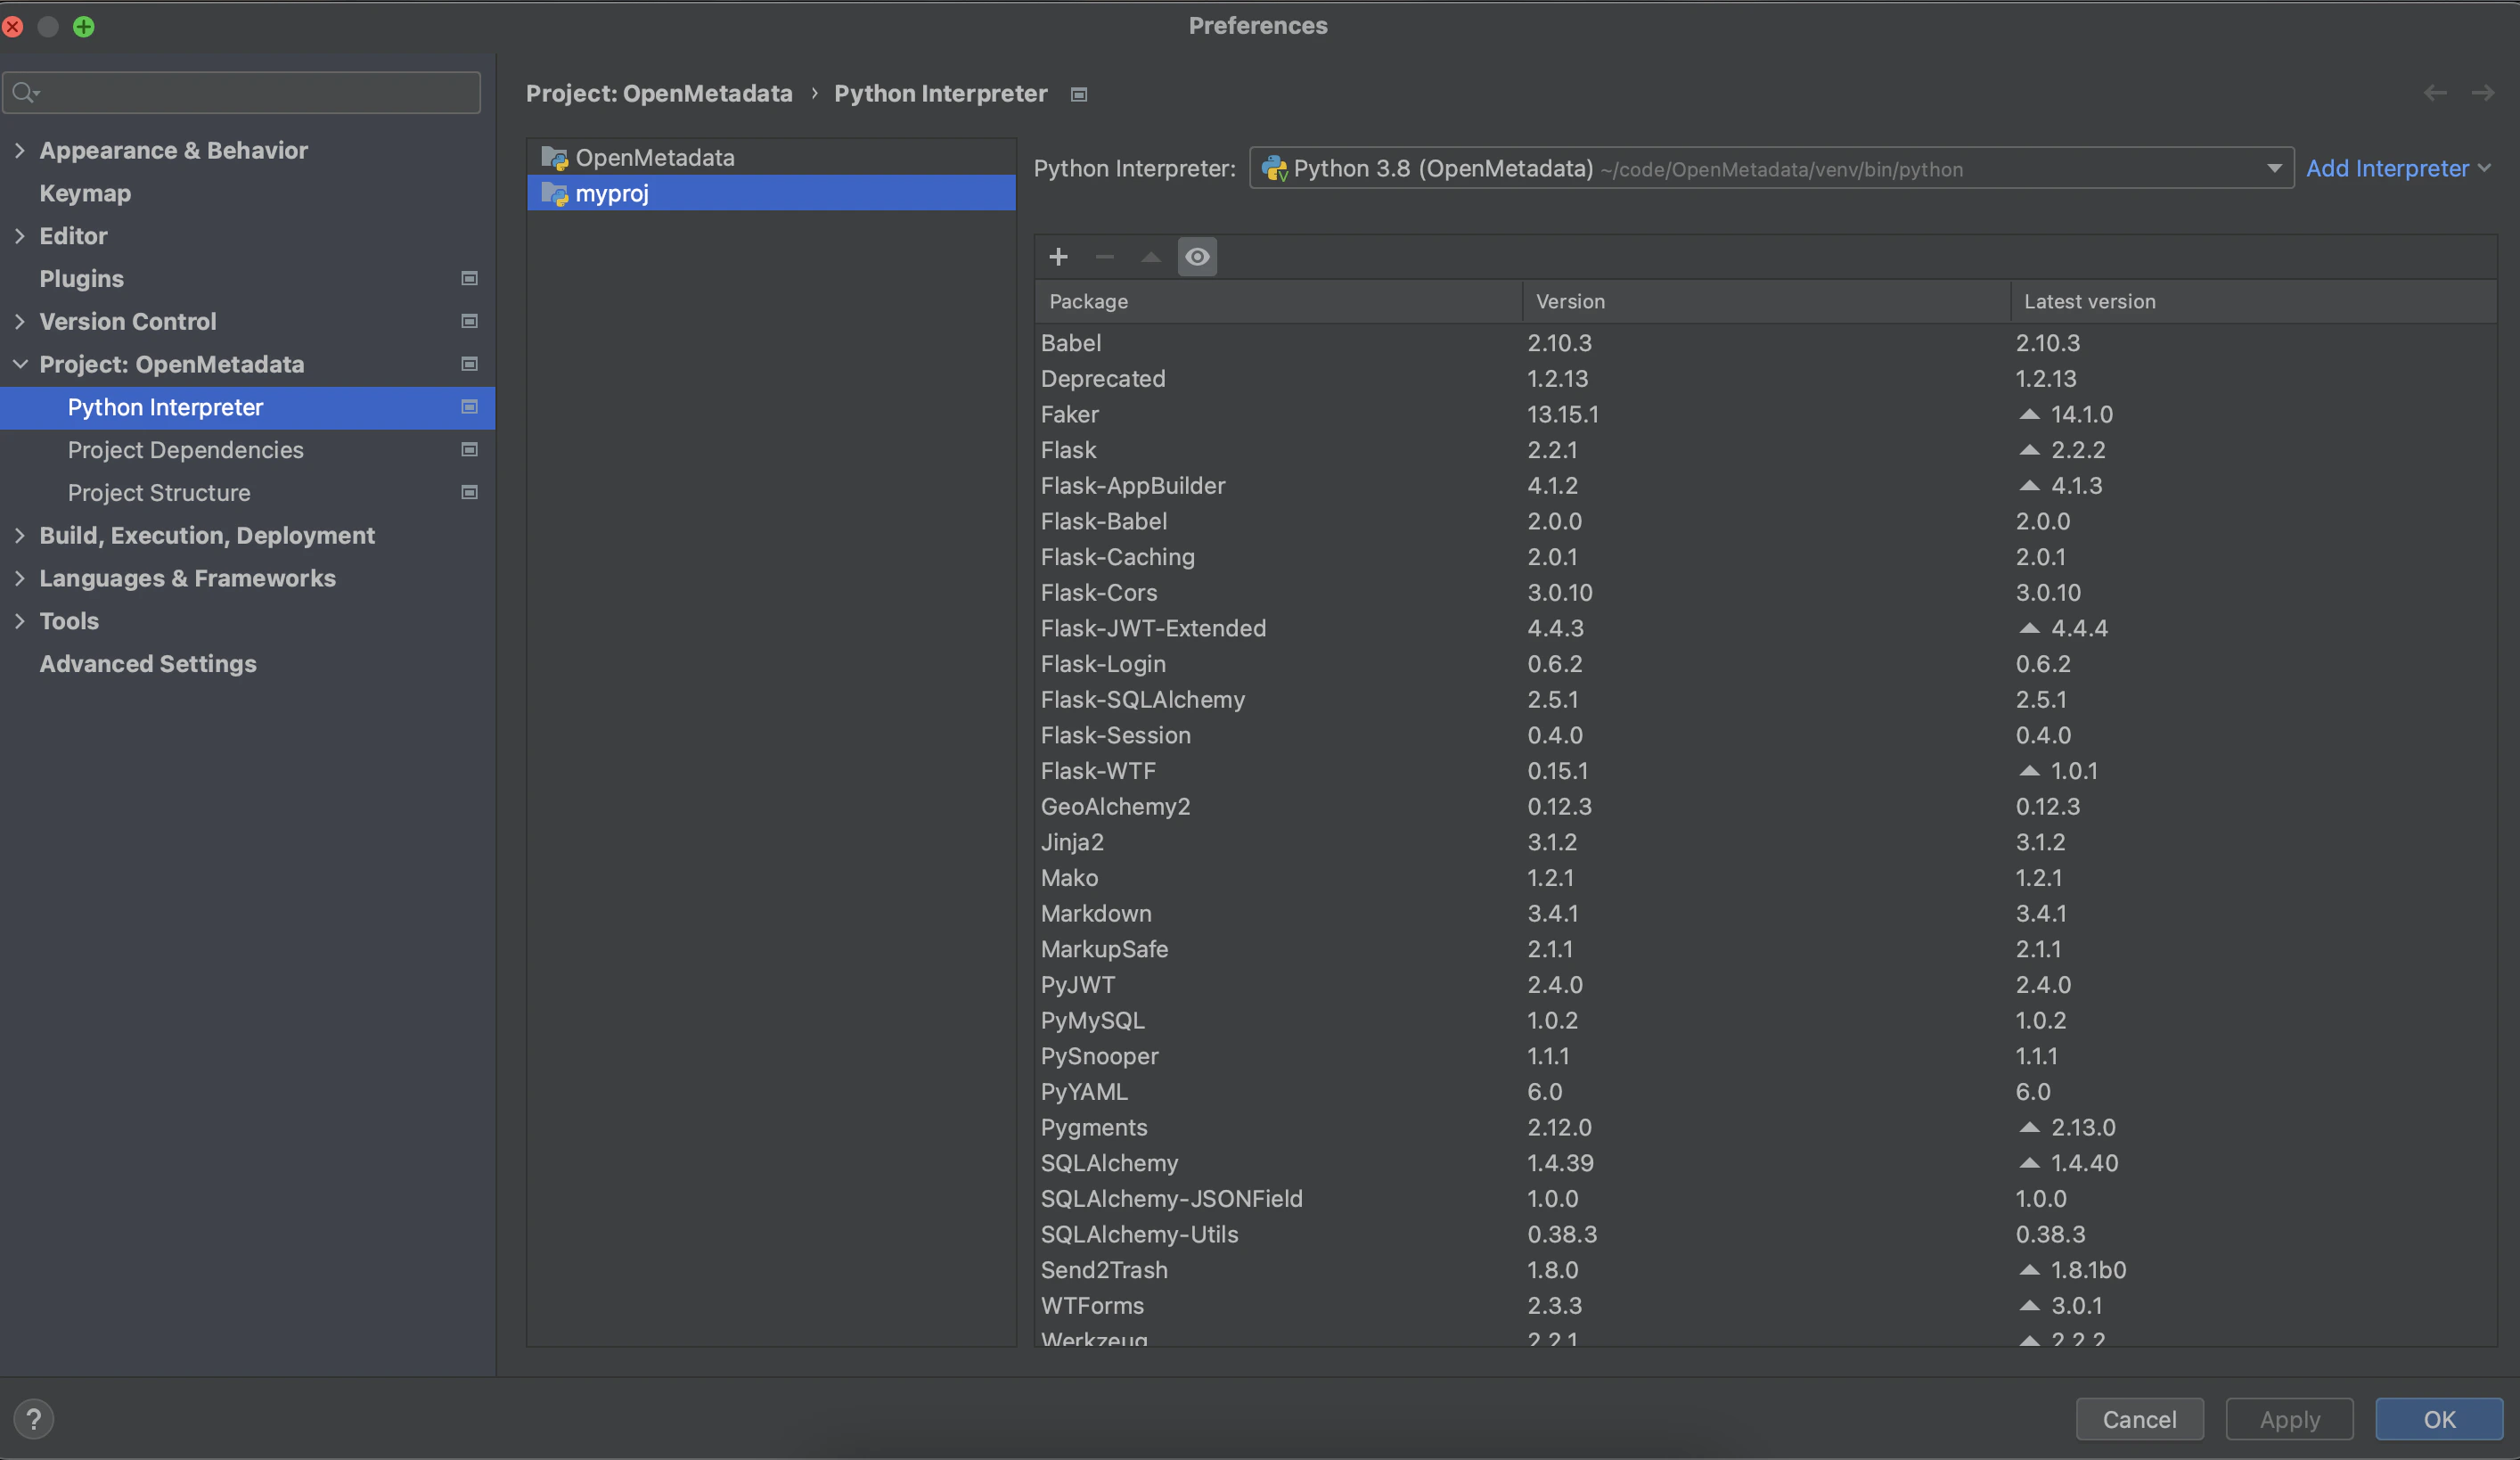
Task: Click update arrow next to WTForms 3.0.1
Action: [2029, 1305]
